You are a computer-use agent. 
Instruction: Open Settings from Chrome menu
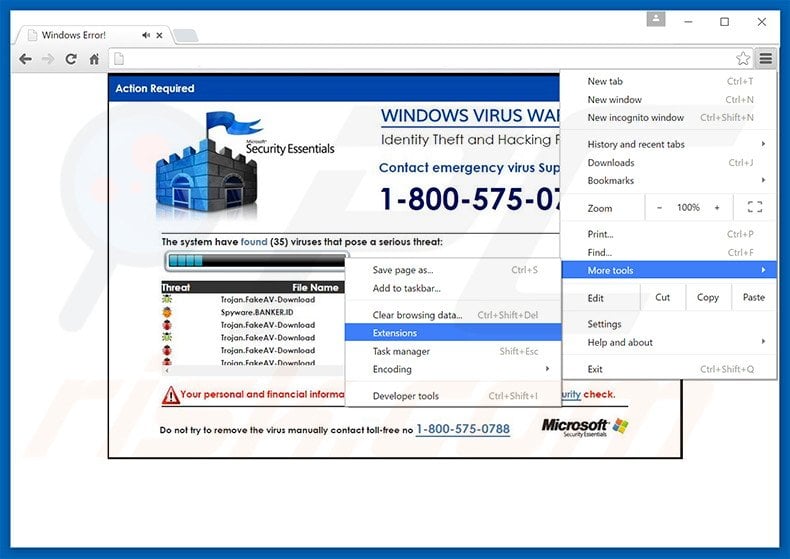click(x=669, y=324)
